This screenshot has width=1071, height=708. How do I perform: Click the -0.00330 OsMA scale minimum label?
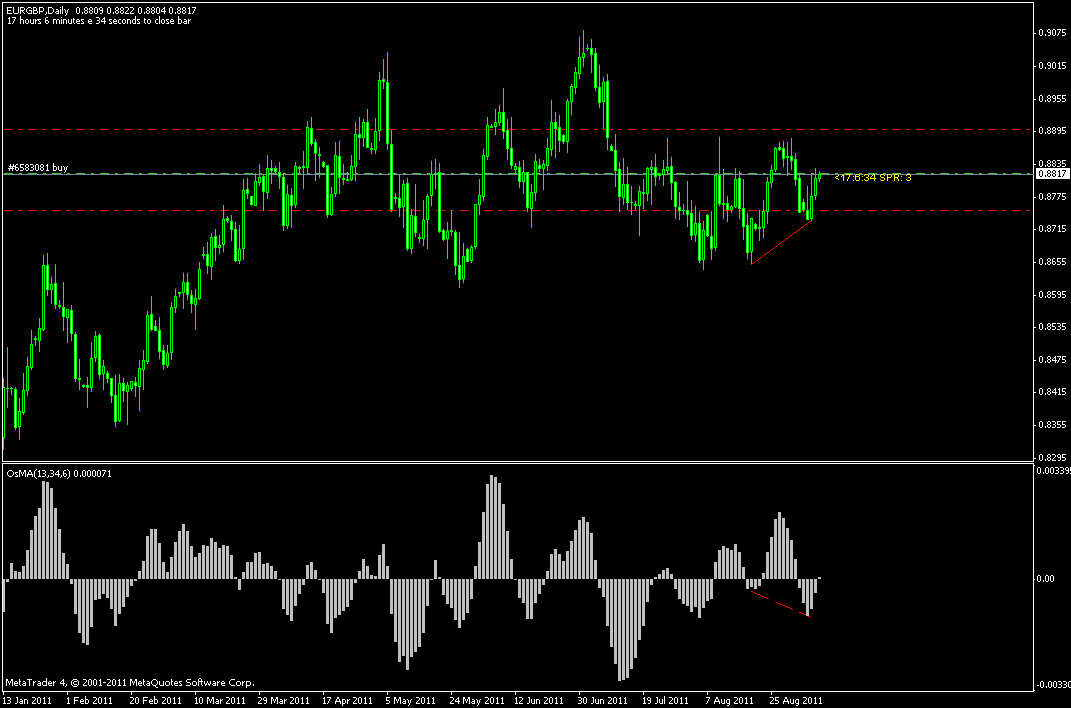click(x=1053, y=684)
